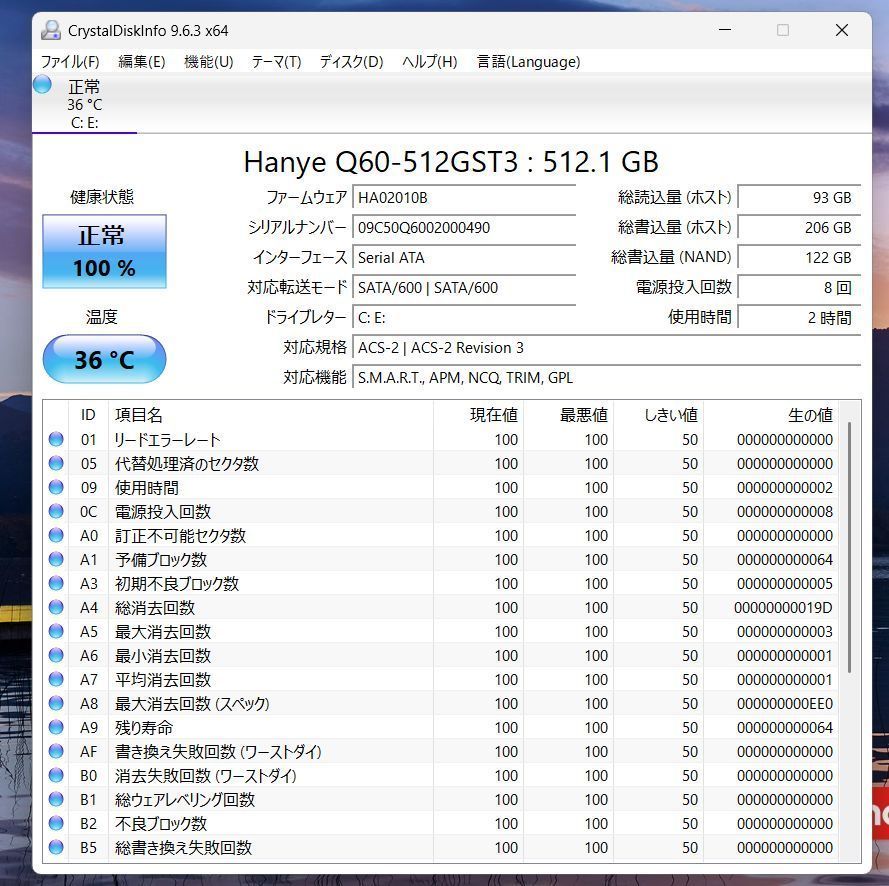
Task: Click status orb for 05 代替処理済のセクタ数 row
Action: [56, 463]
